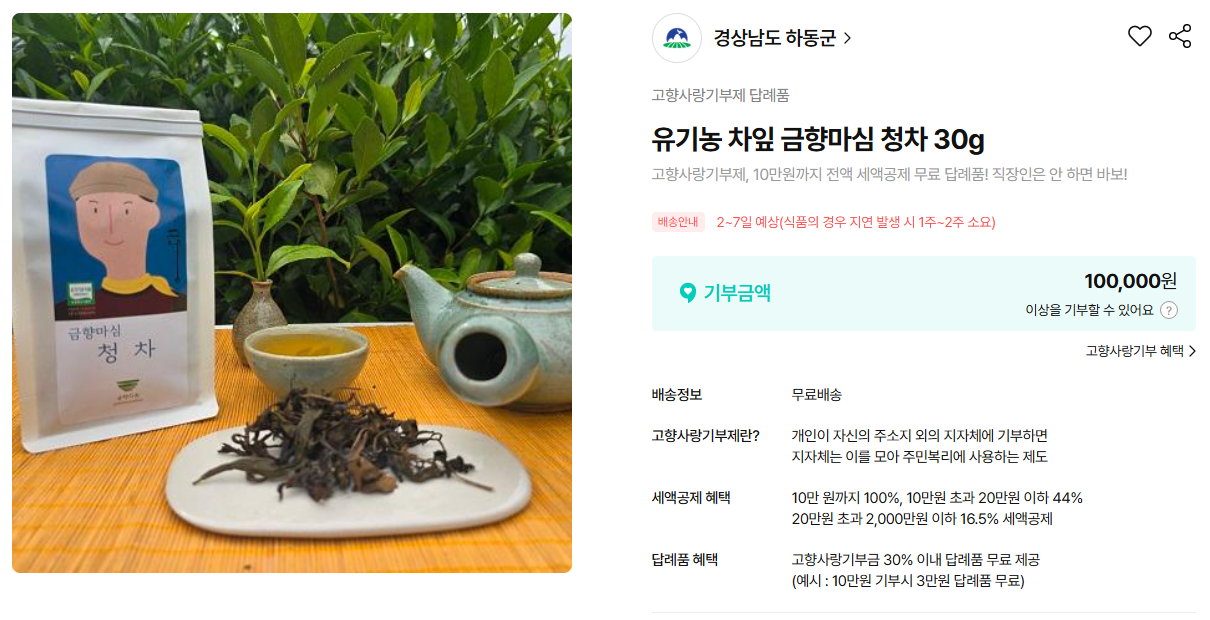Click the 배송안내 badge
Screen dimensions: 1210x620
tap(679, 222)
